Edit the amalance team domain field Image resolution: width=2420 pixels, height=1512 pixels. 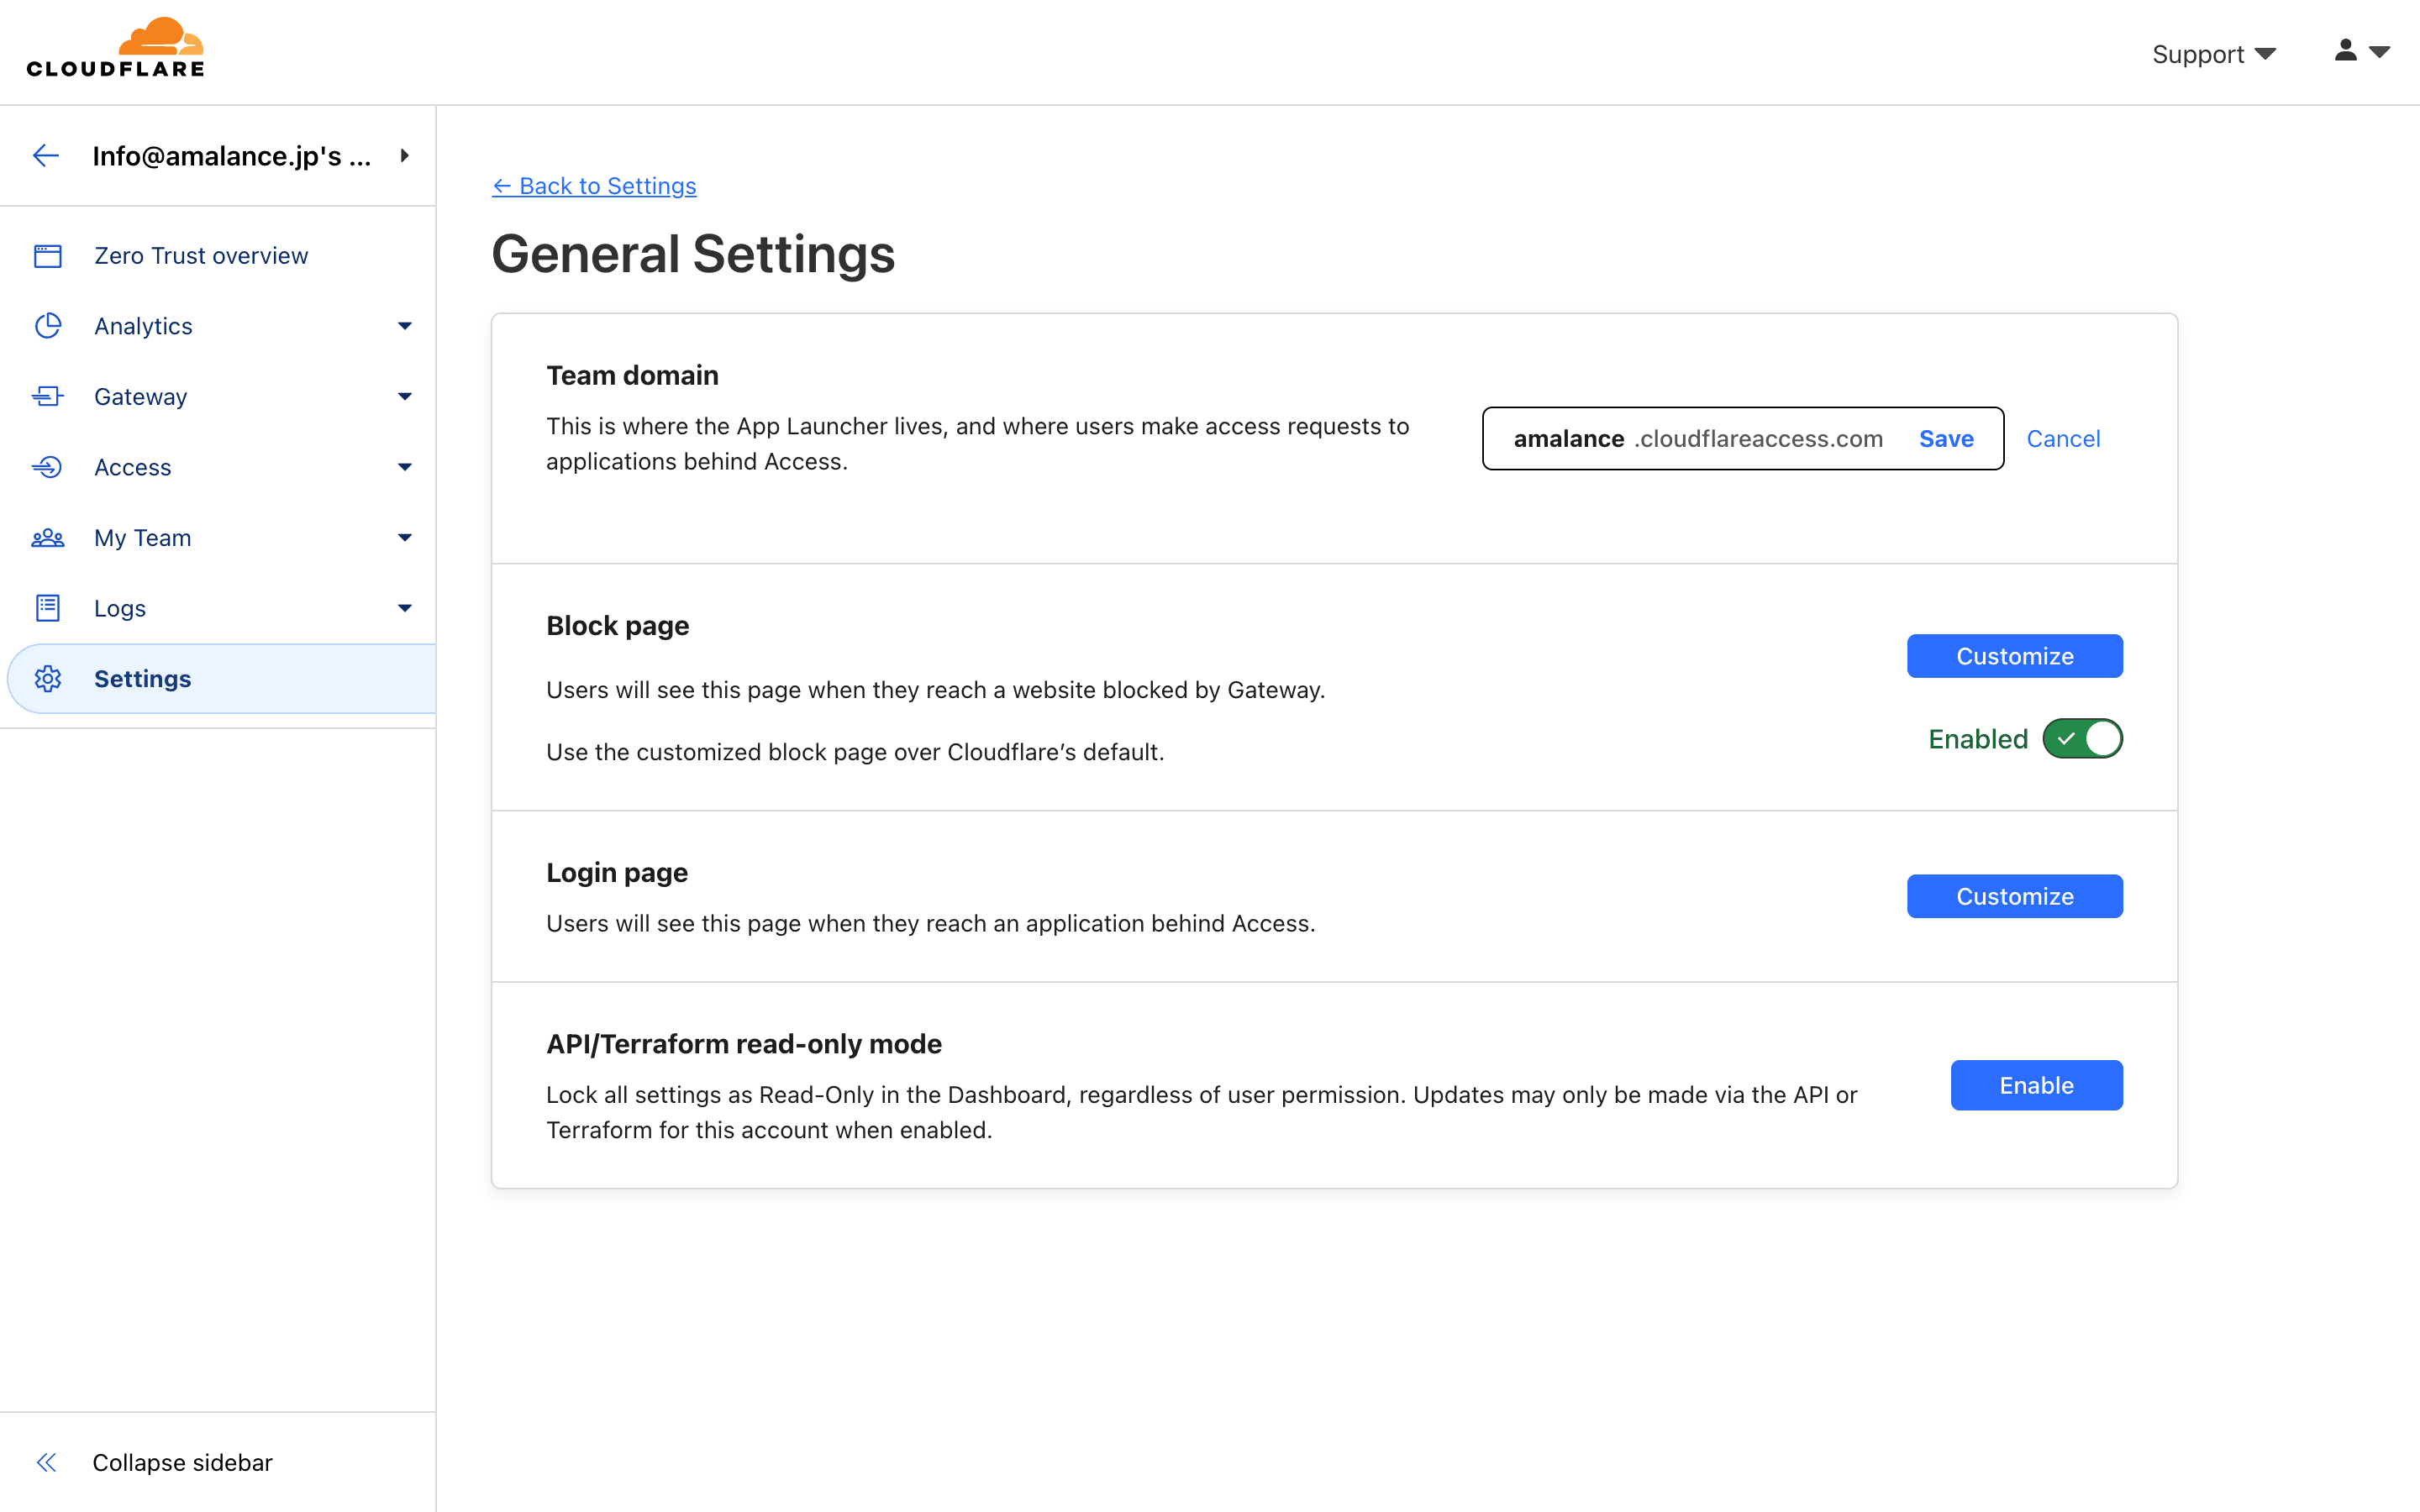click(x=1568, y=438)
